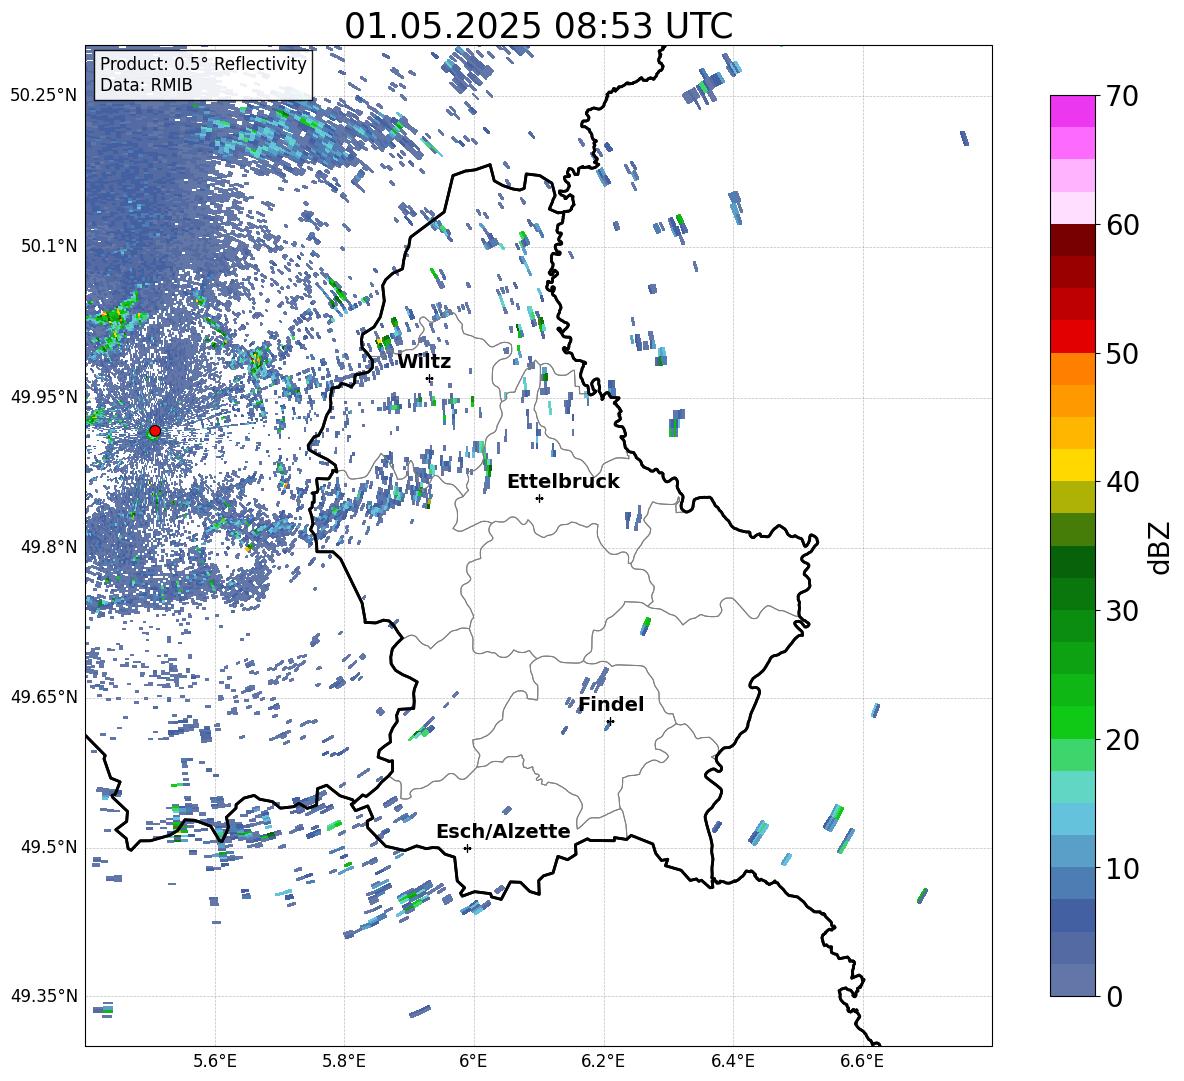Click the red radar site marker
The height and width of the screenshot is (1081, 1184).
pos(155,431)
